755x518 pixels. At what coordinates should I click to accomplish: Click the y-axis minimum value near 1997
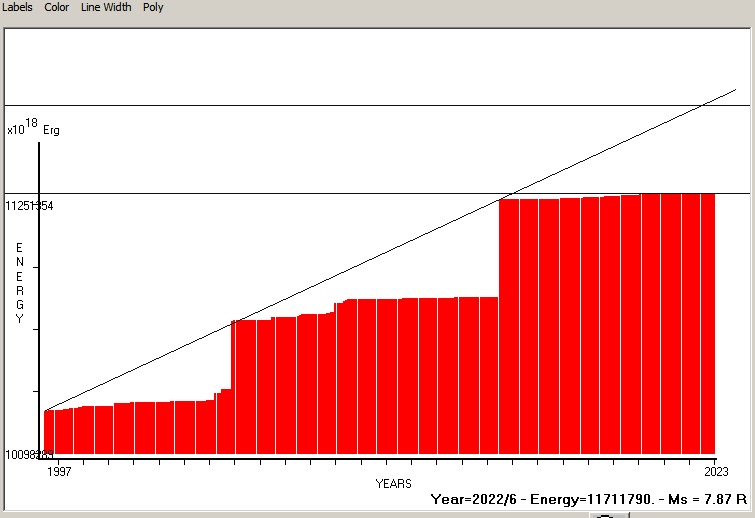(x=28, y=455)
